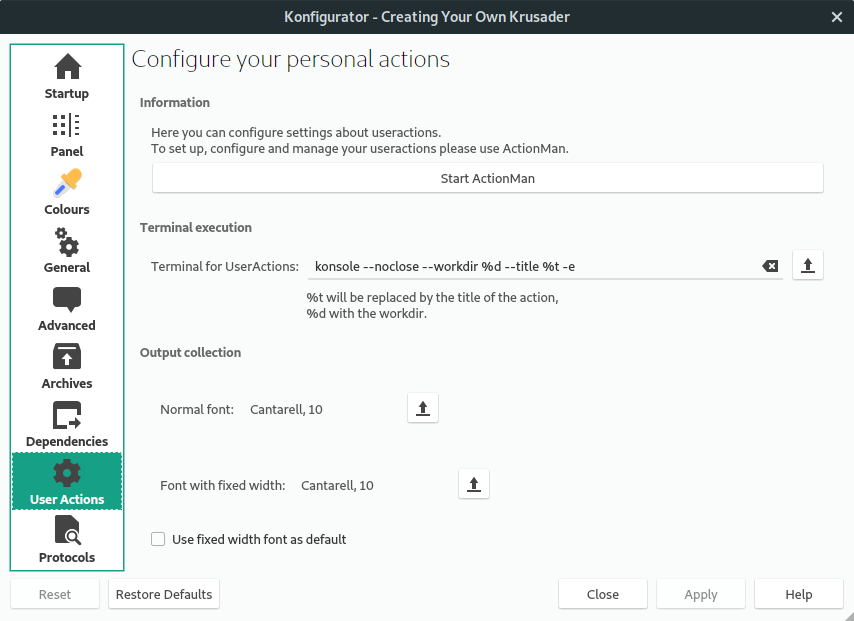The height and width of the screenshot is (621, 854).
Task: Open the Colours dropper icon
Action: 68,182
